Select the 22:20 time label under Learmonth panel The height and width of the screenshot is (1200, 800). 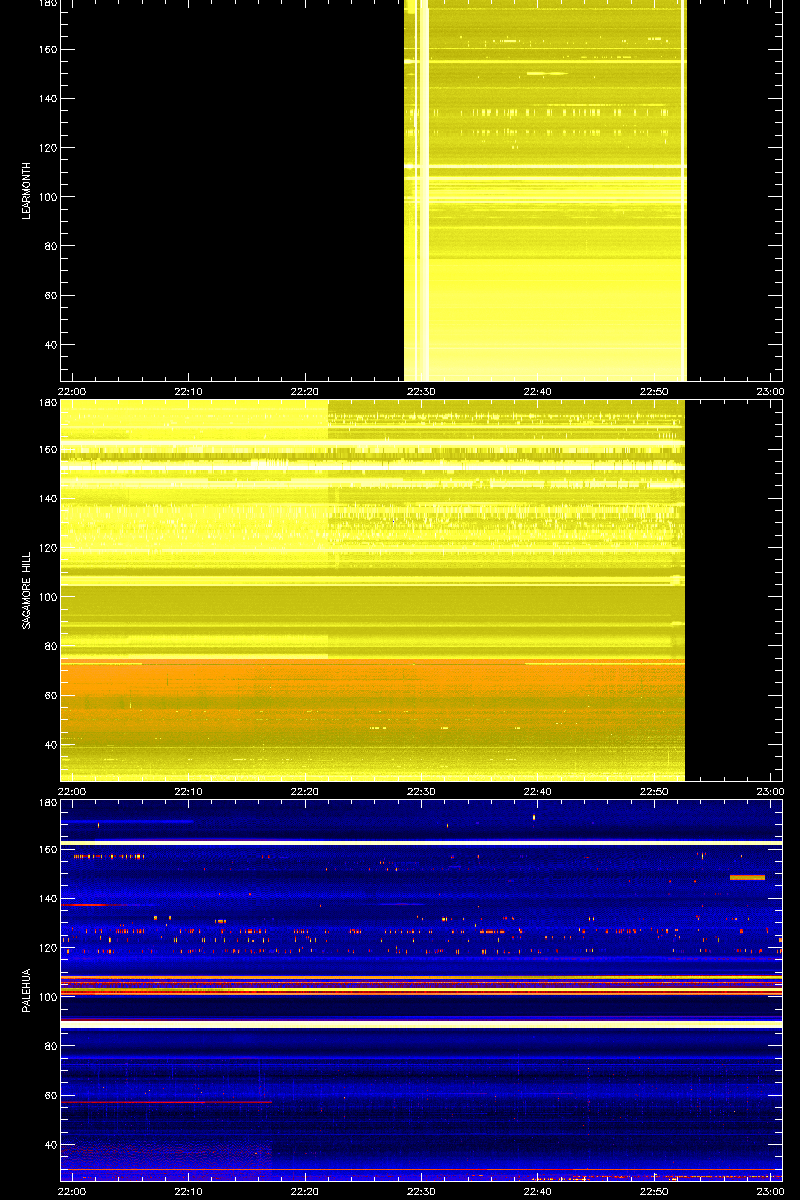click(x=305, y=392)
